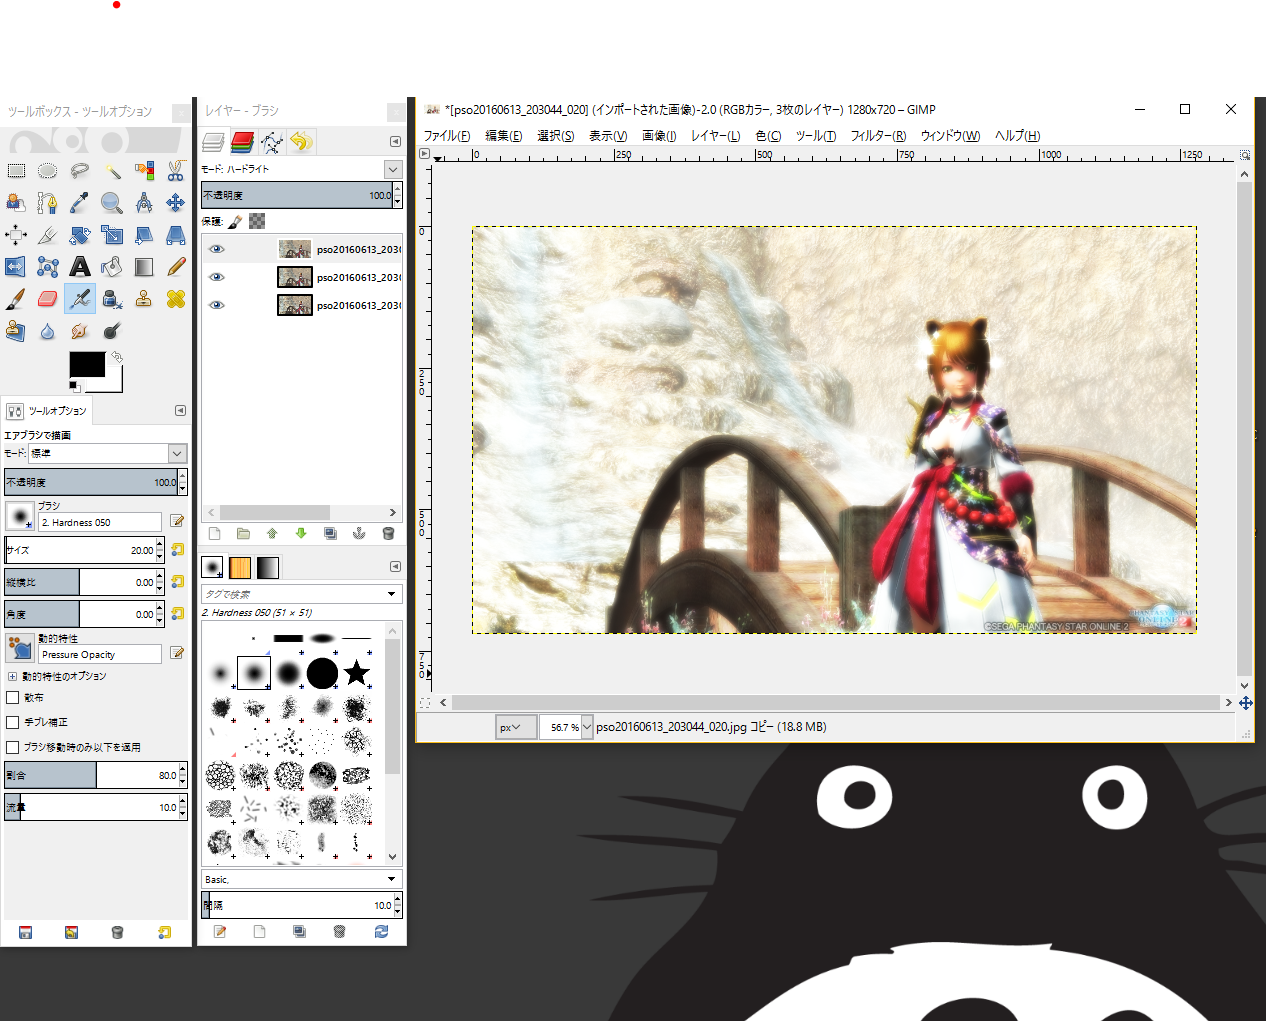1266x1021 pixels.
Task: Click the black foreground color swatch
Action: (87, 365)
